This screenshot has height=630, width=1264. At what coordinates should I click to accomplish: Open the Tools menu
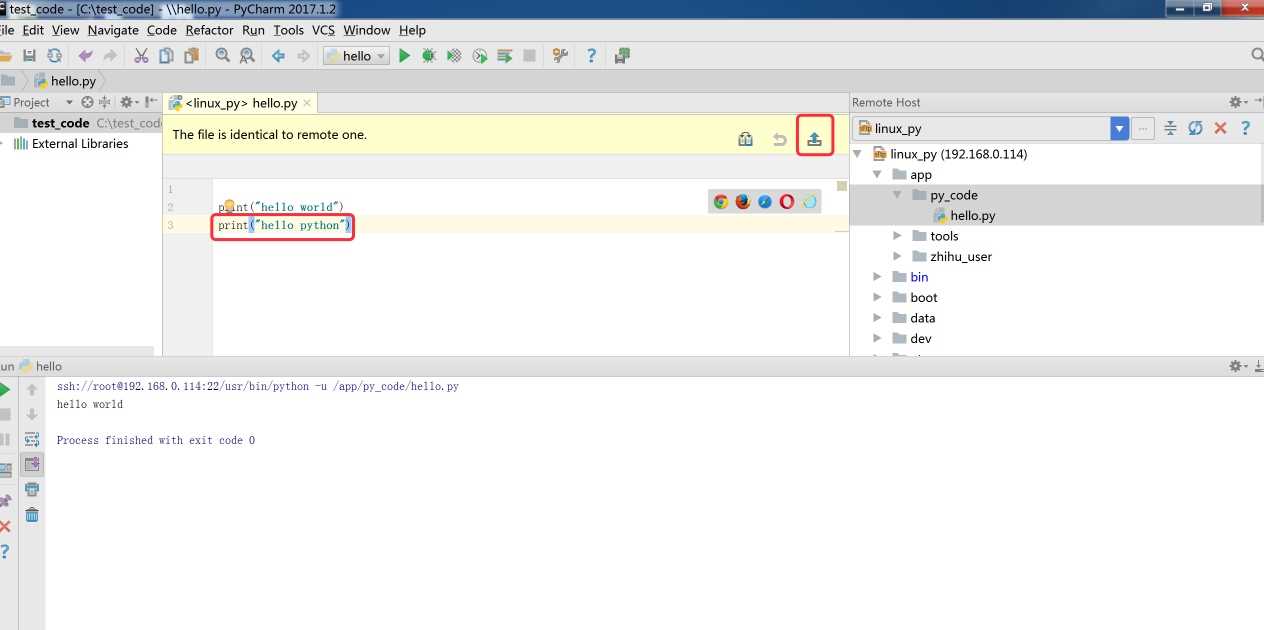pyautogui.click(x=288, y=30)
